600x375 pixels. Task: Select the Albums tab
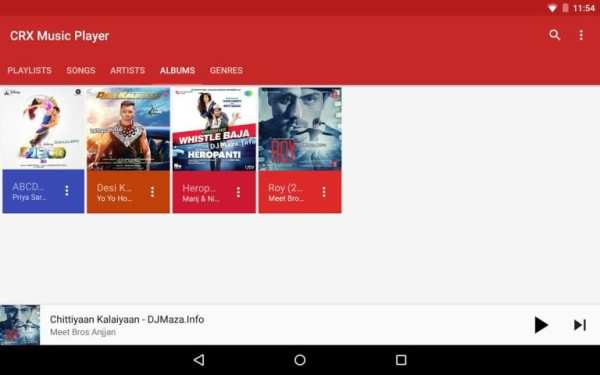[x=178, y=70]
